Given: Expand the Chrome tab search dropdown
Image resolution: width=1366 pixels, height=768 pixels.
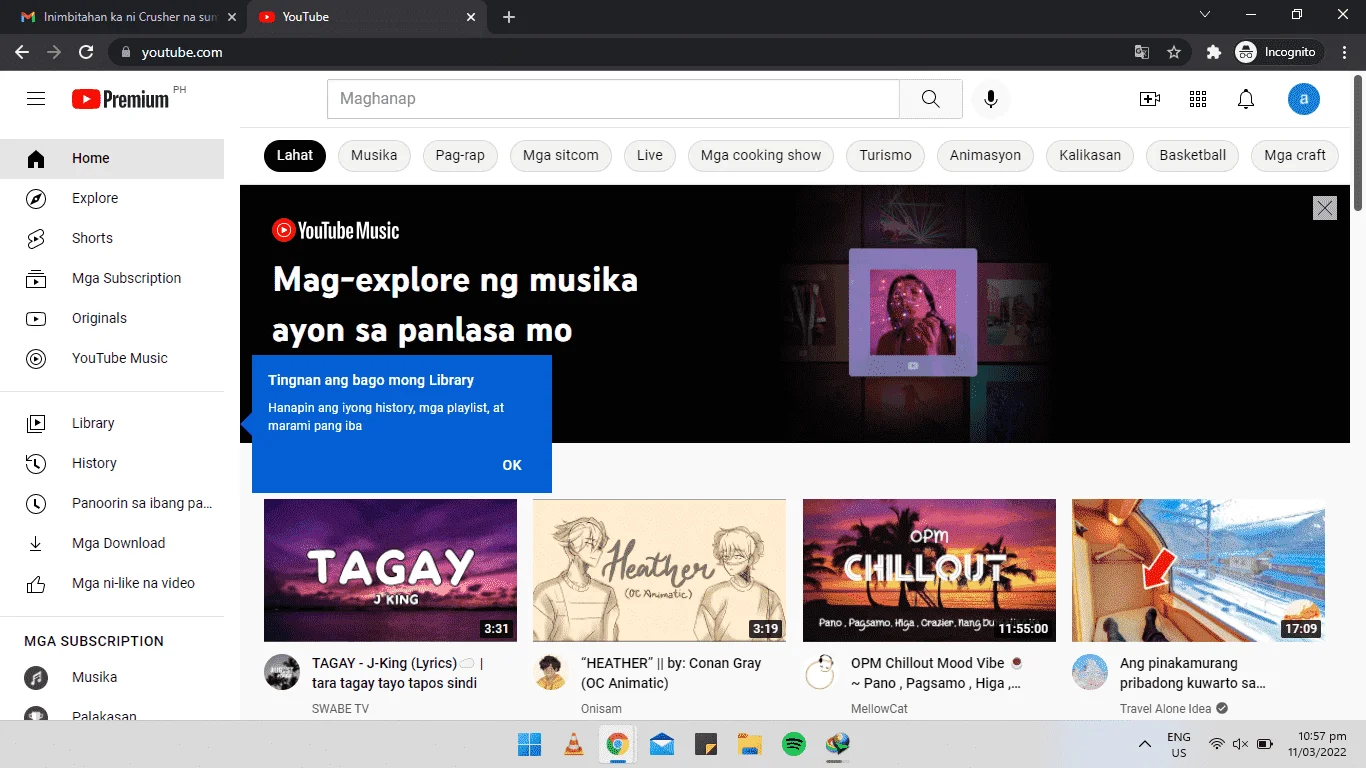Looking at the screenshot, I should (x=1205, y=15).
